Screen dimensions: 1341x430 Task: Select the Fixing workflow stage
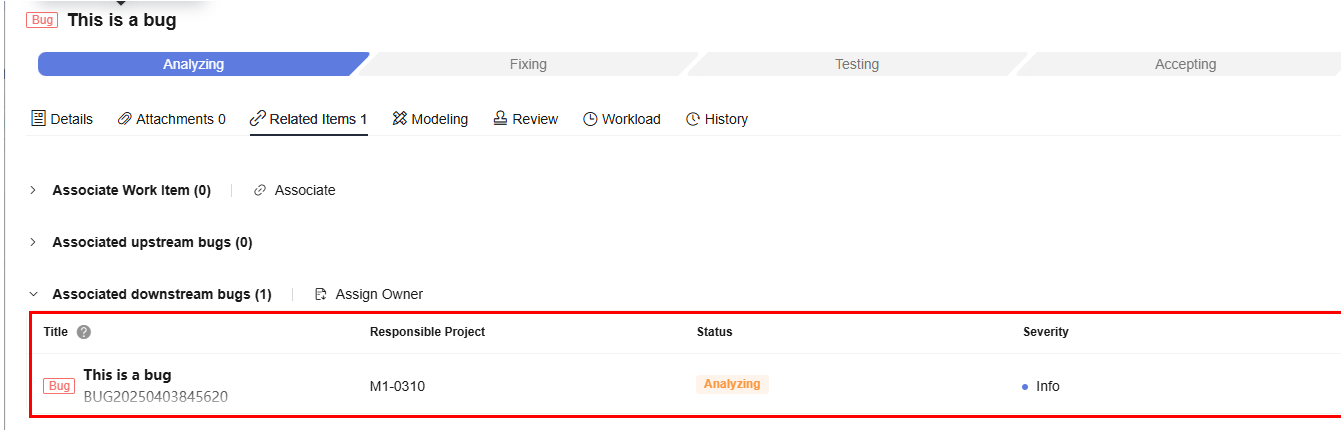(x=528, y=64)
